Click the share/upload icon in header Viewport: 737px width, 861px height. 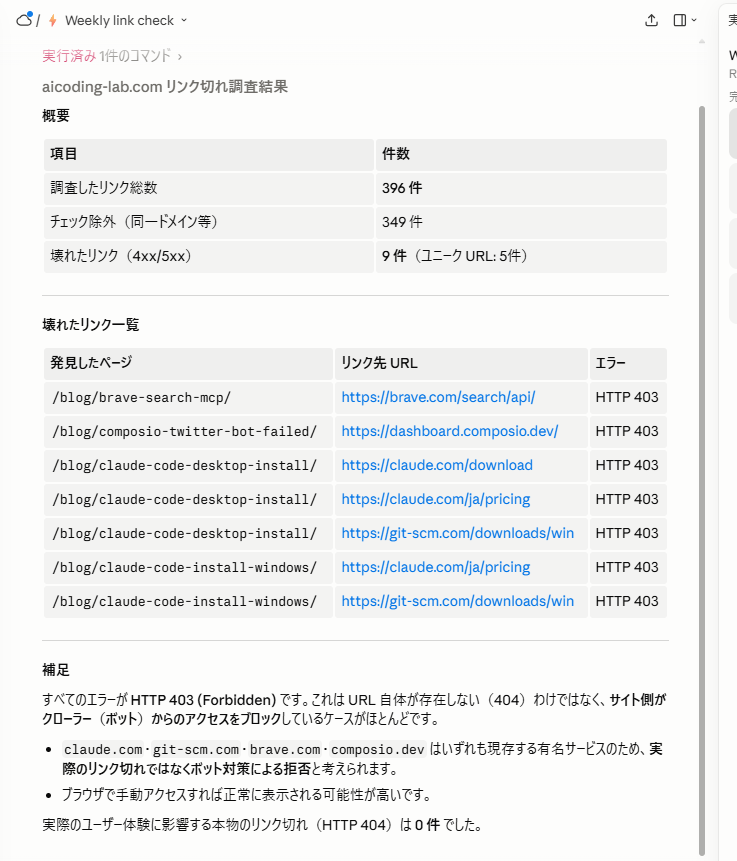click(651, 20)
